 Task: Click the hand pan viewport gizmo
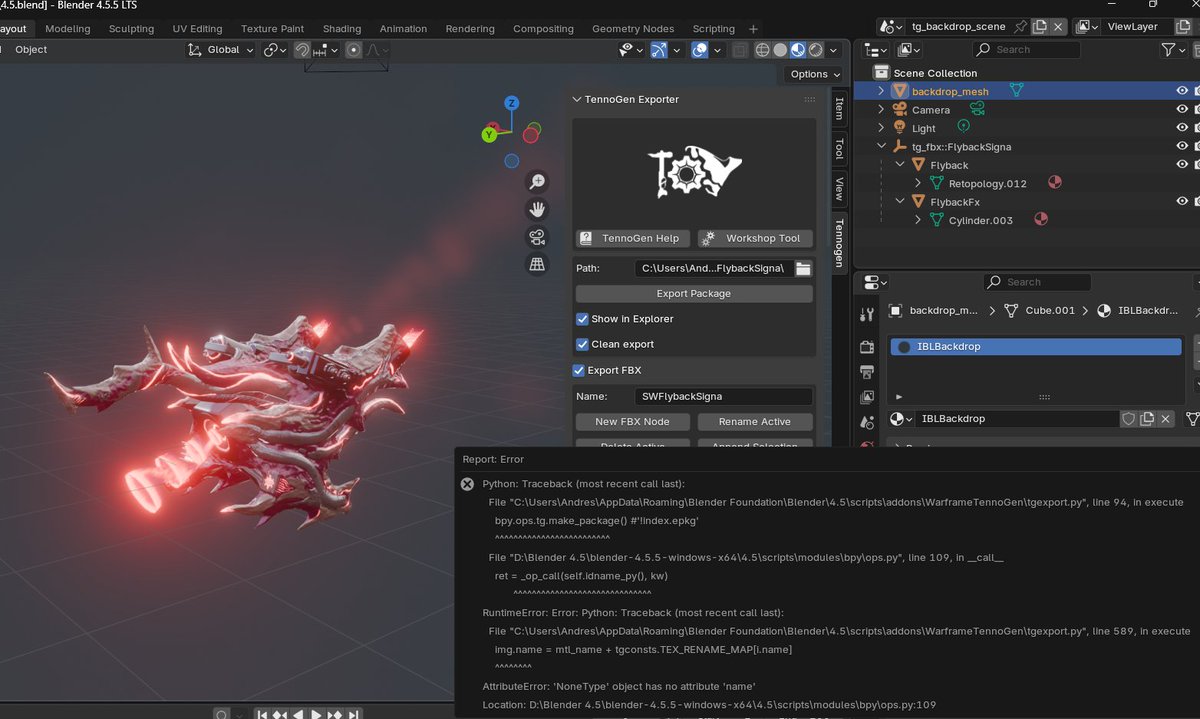coord(537,209)
